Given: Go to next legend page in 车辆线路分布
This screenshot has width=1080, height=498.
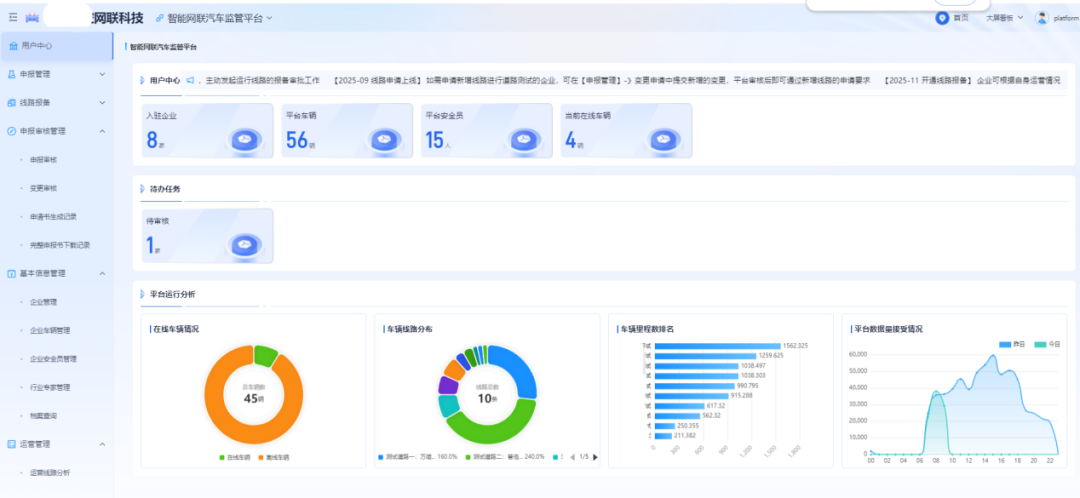Looking at the screenshot, I should pyautogui.click(x=595, y=457).
